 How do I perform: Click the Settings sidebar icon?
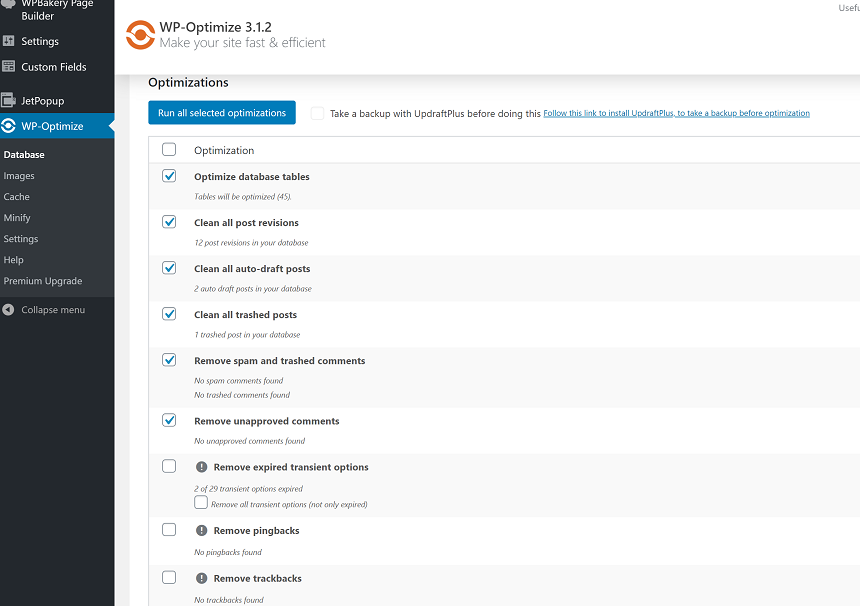8,41
